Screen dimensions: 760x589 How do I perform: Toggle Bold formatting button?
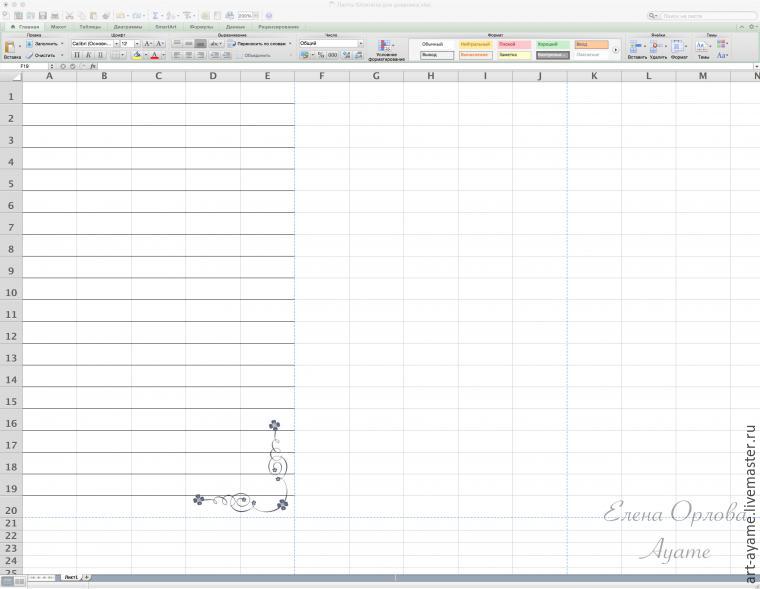(x=77, y=55)
